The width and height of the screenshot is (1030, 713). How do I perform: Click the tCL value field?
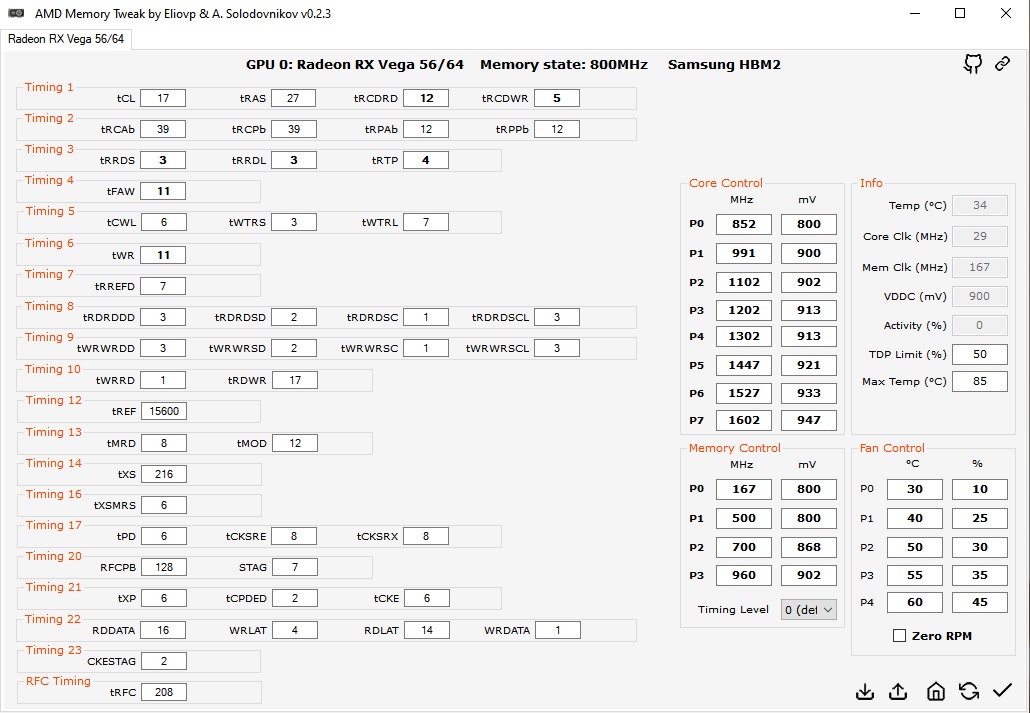click(163, 98)
